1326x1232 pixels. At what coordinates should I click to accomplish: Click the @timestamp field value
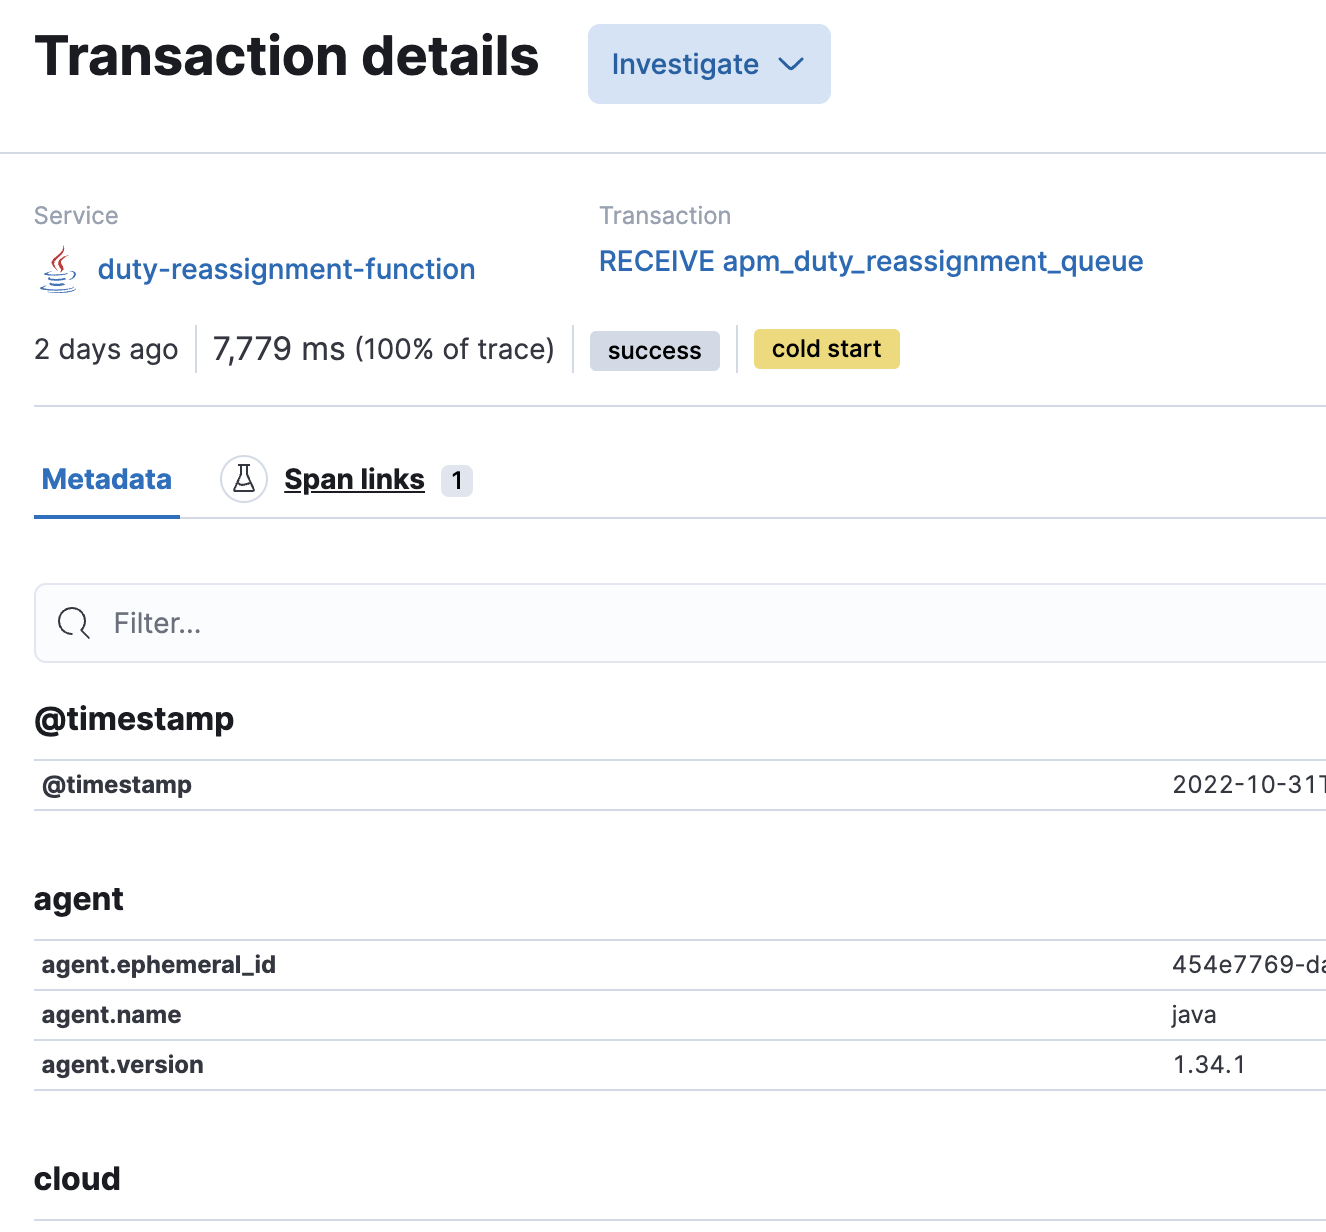(x=1247, y=784)
